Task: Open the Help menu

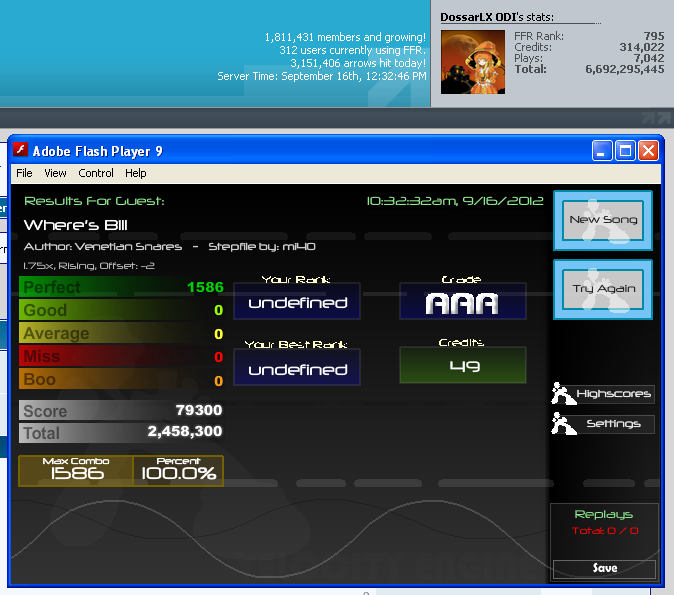Action: coord(135,173)
